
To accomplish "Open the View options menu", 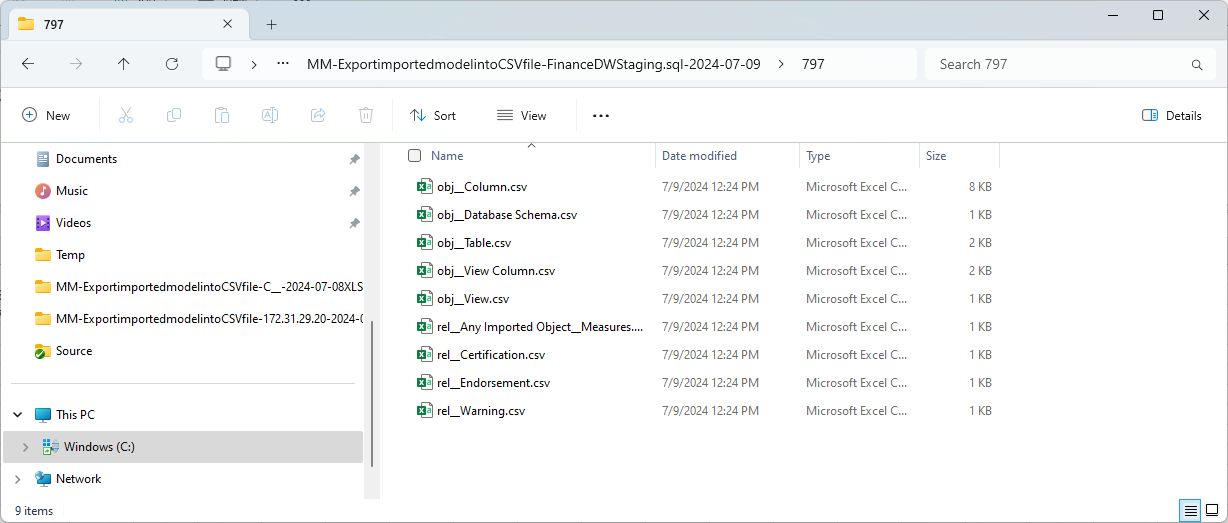I will click(522, 115).
